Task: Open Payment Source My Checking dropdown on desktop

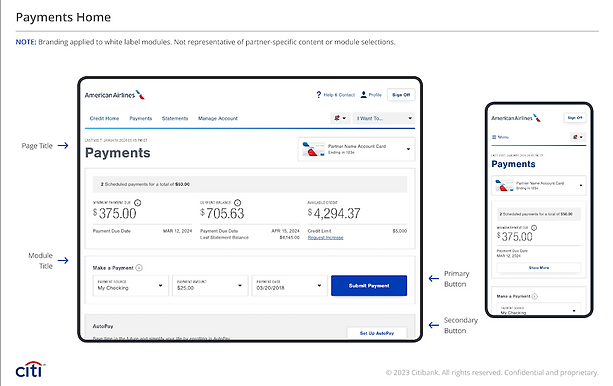Action: click(131, 285)
